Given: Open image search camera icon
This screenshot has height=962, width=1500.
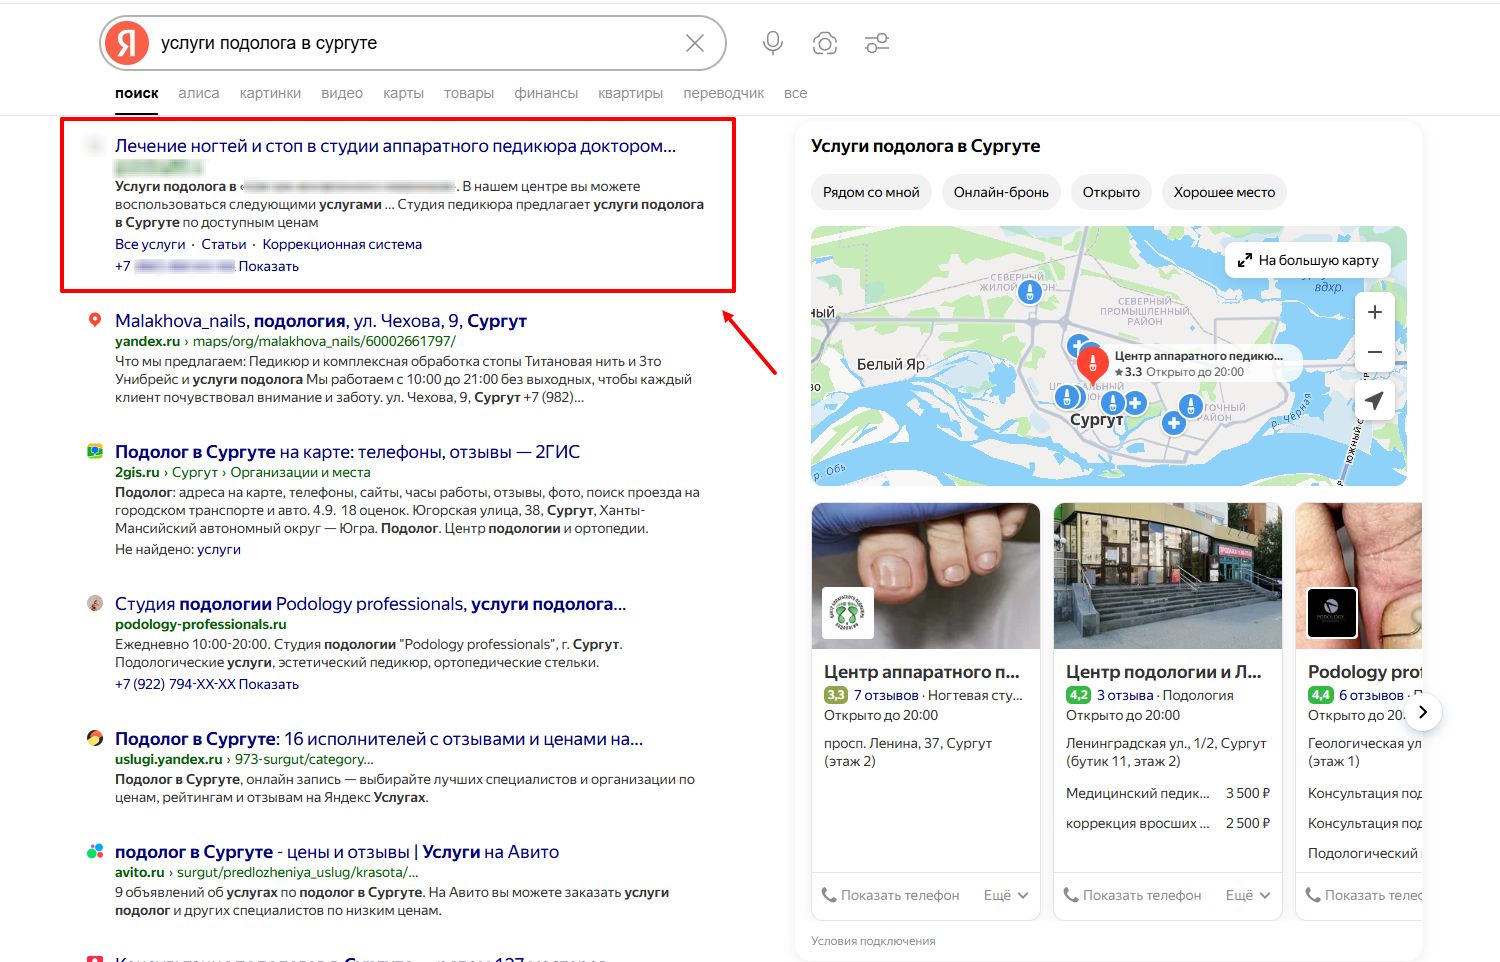Looking at the screenshot, I should (825, 43).
